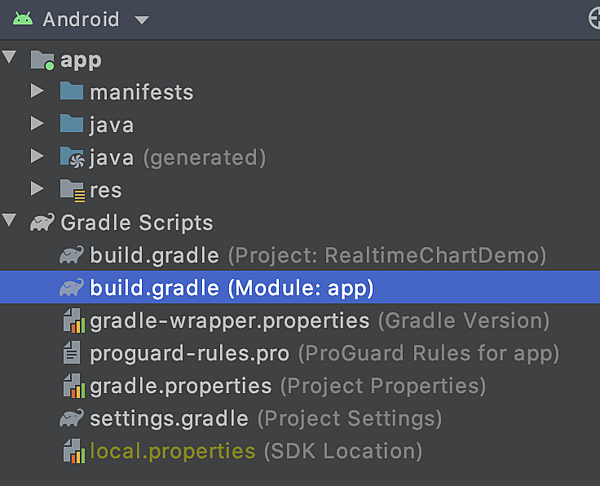Image resolution: width=600 pixels, height=486 pixels.
Task: Click the java (generated) folder icon
Action: point(72,157)
